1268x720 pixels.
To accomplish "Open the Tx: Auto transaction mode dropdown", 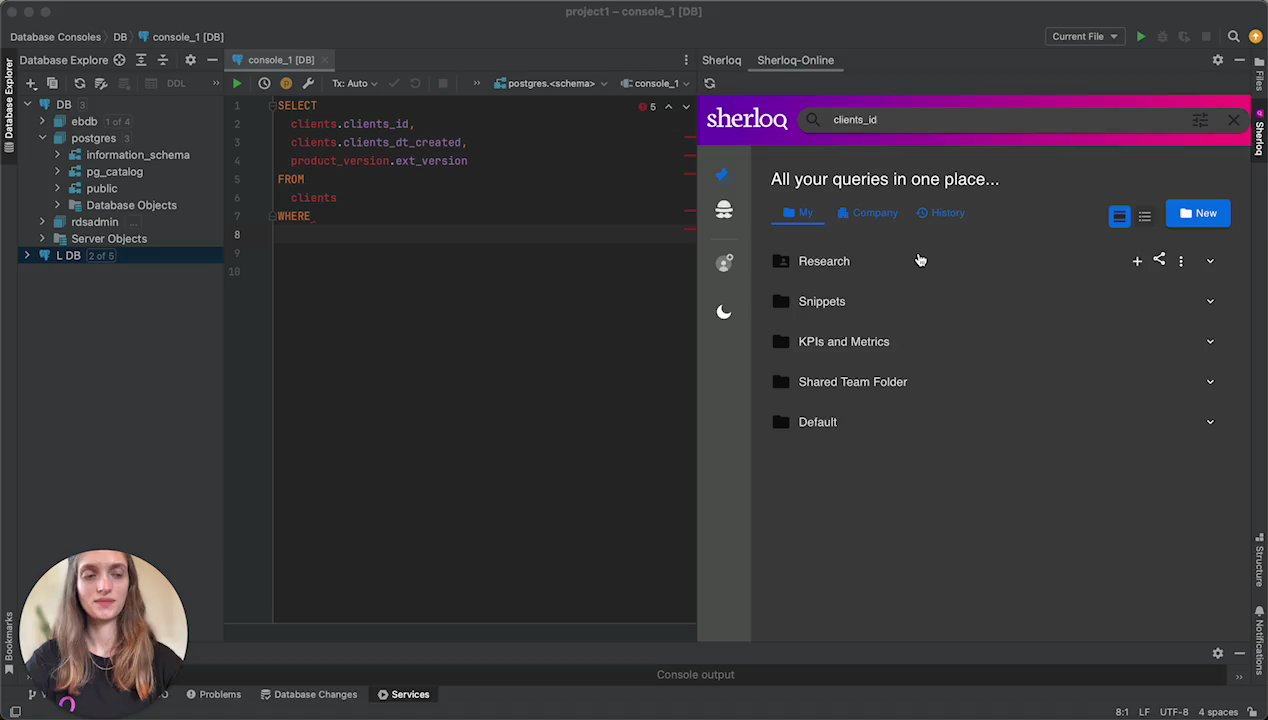I will [355, 84].
